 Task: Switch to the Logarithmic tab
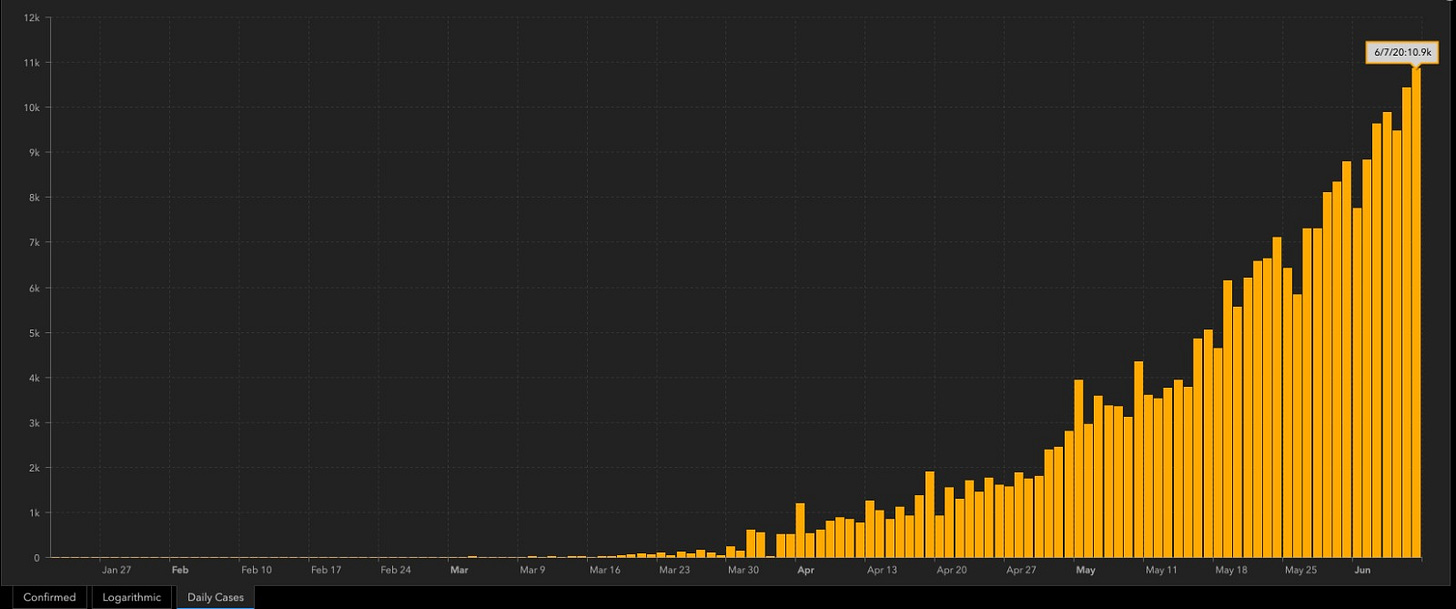132,597
